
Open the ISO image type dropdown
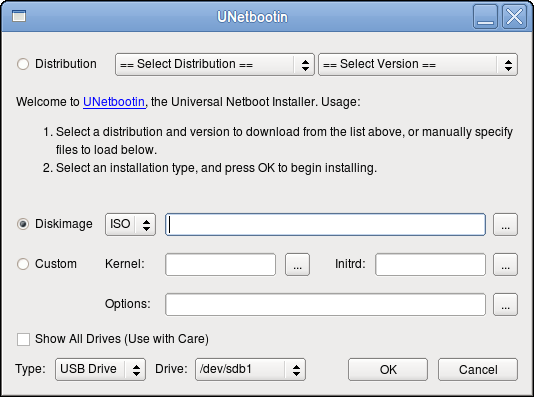click(x=130, y=224)
